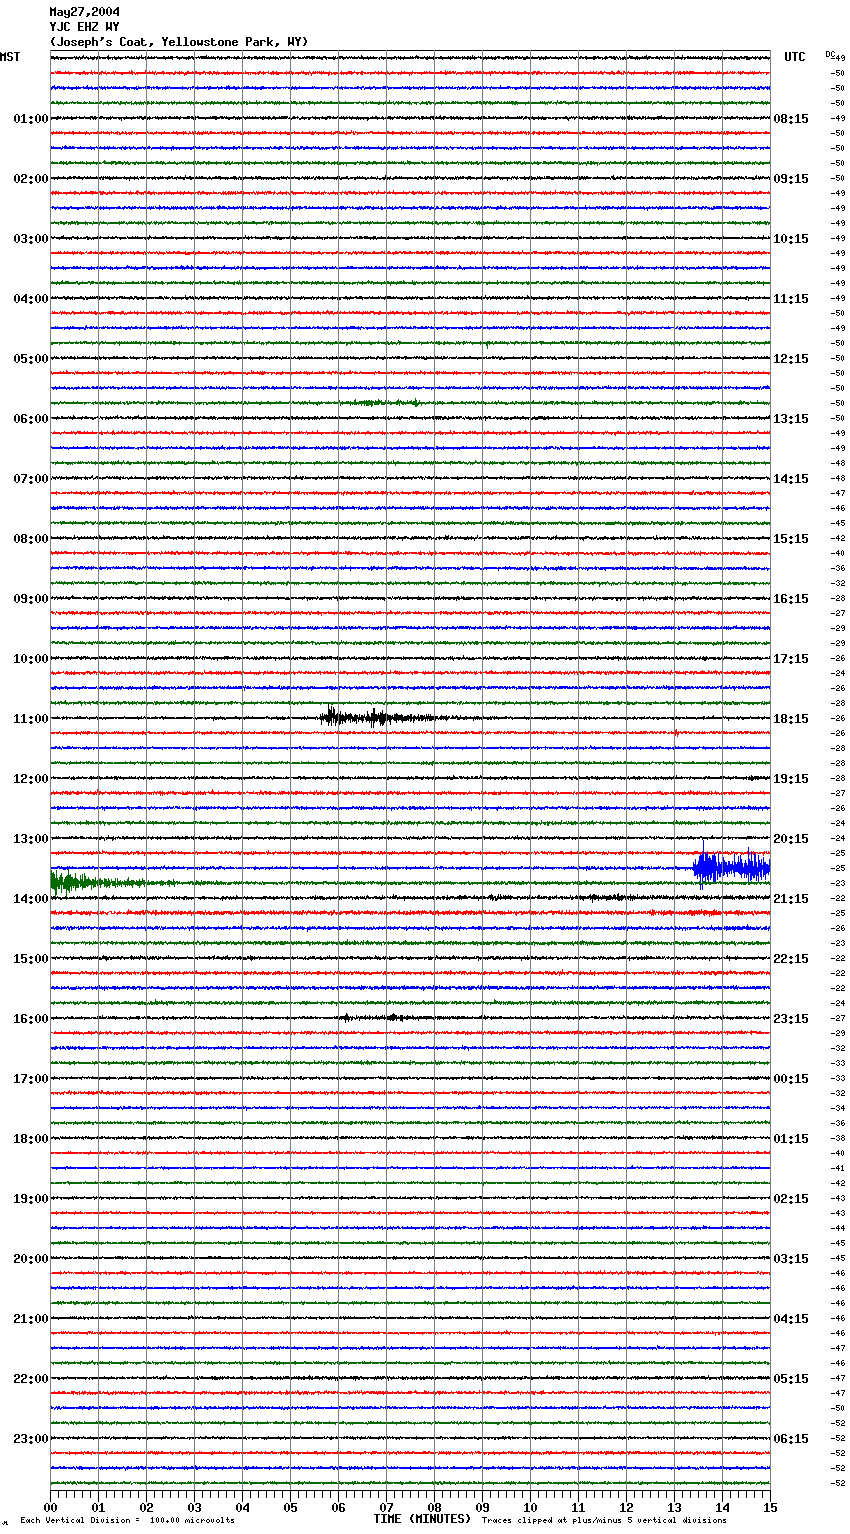Click minute 08 on the bottom time axis
Viewport: 850px width, 1534px height.
435,1507
